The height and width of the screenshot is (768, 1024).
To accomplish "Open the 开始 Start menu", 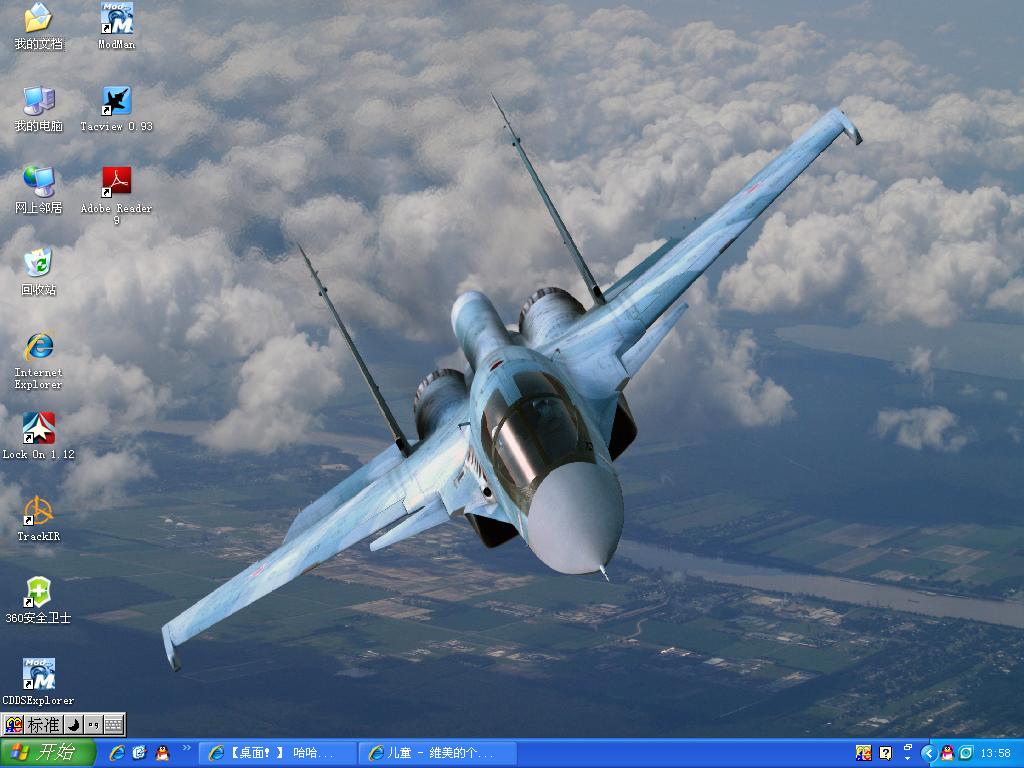I will [x=48, y=753].
